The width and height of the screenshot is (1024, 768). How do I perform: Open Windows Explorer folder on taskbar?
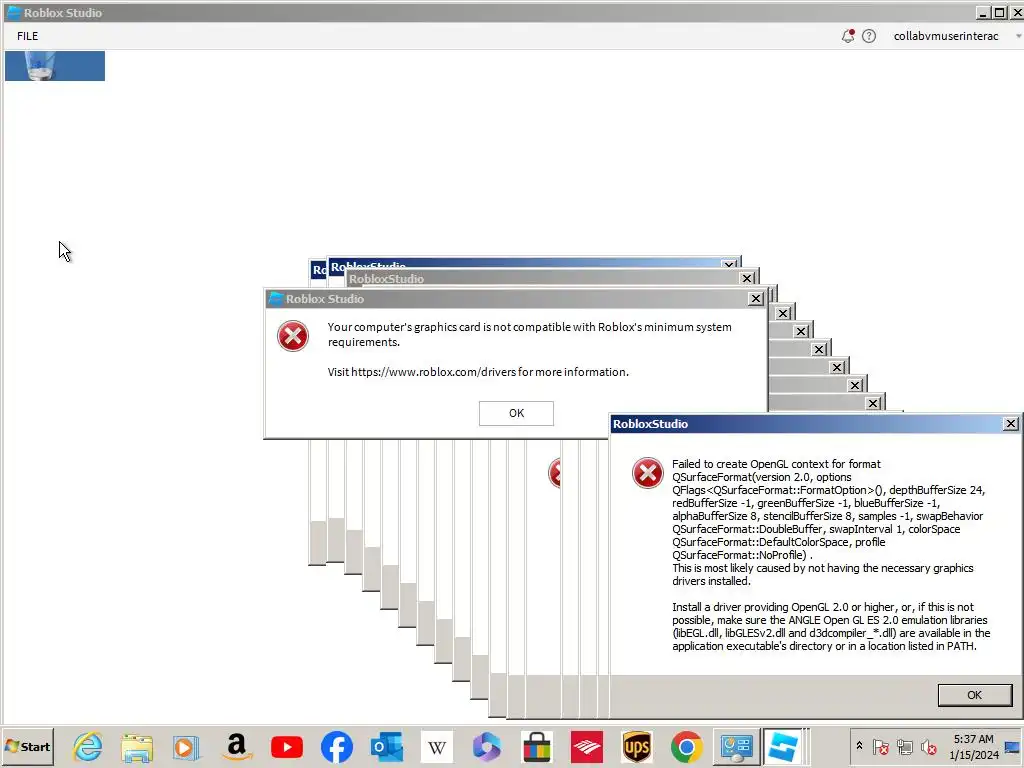[x=137, y=746]
